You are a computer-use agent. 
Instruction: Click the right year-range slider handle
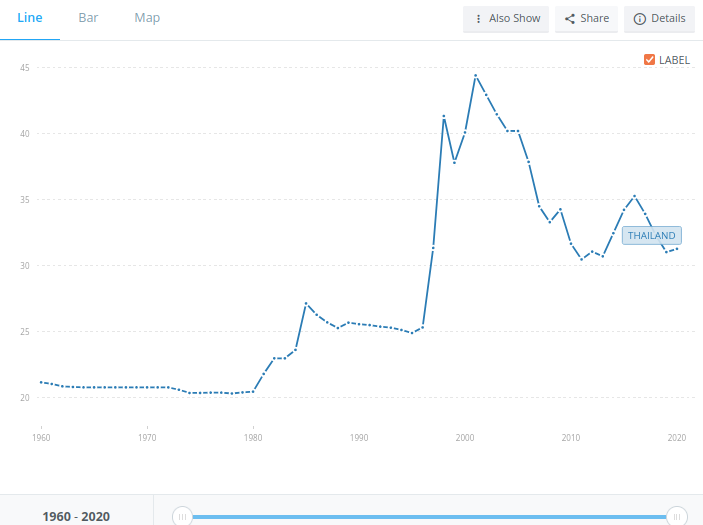click(x=677, y=516)
